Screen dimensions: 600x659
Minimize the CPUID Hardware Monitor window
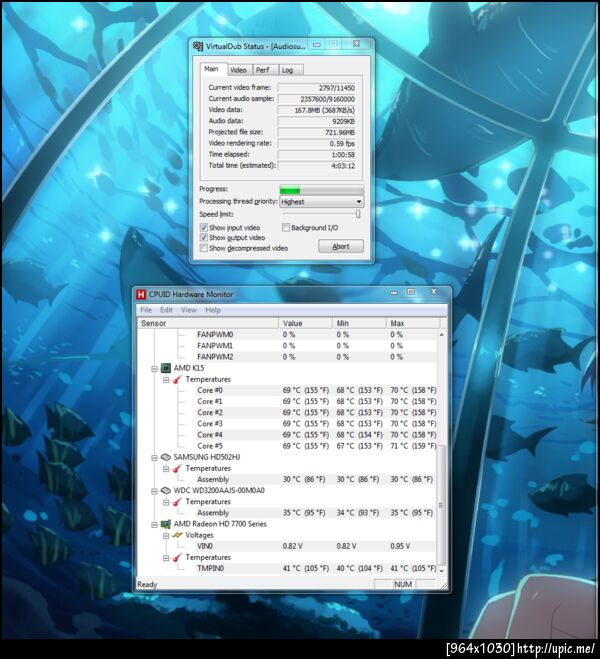tap(394, 292)
